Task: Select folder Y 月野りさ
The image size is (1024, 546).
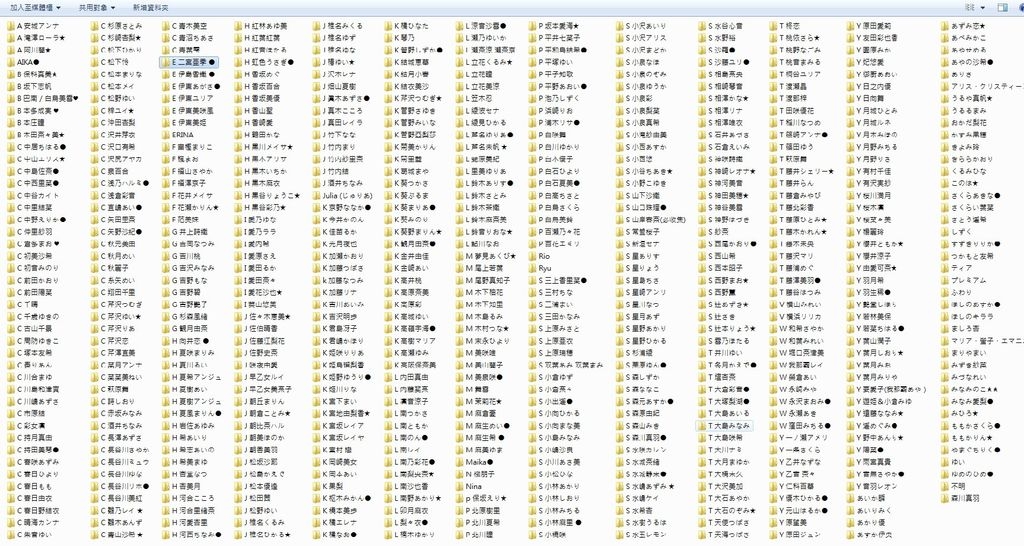Action: click(868, 159)
